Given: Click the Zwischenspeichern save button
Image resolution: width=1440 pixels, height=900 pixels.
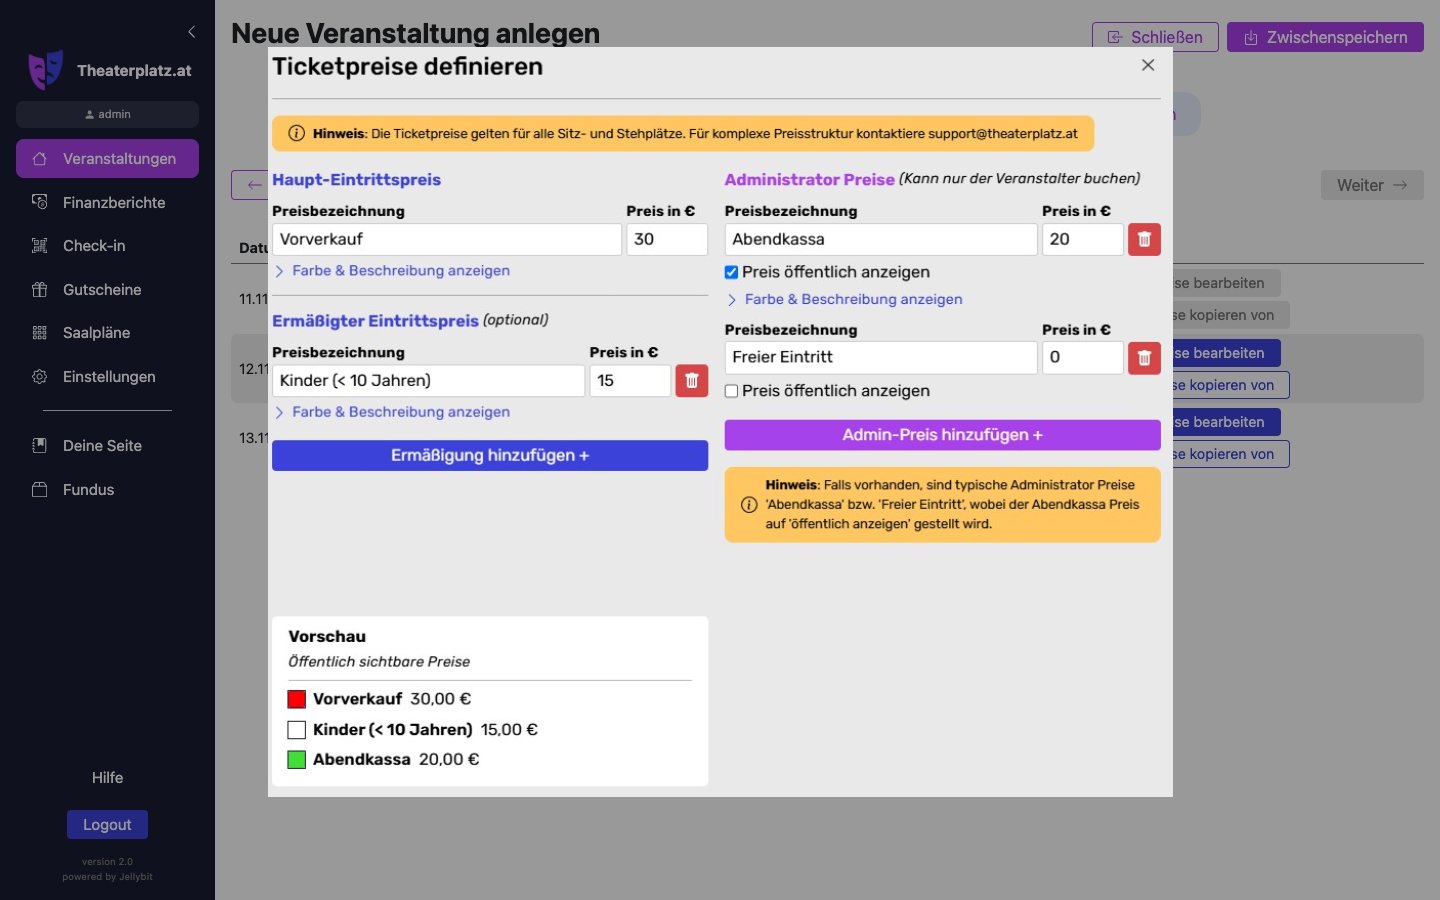Looking at the screenshot, I should (1325, 37).
